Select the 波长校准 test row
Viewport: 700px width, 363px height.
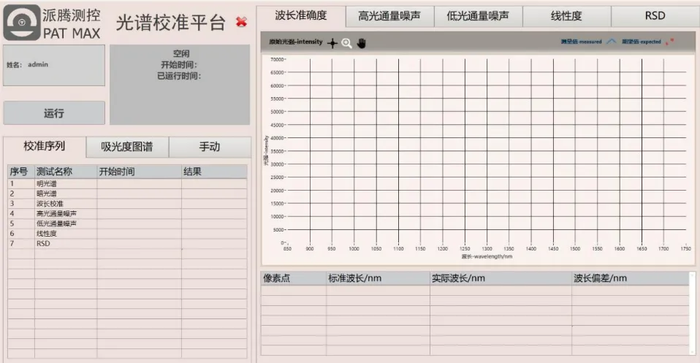point(127,204)
